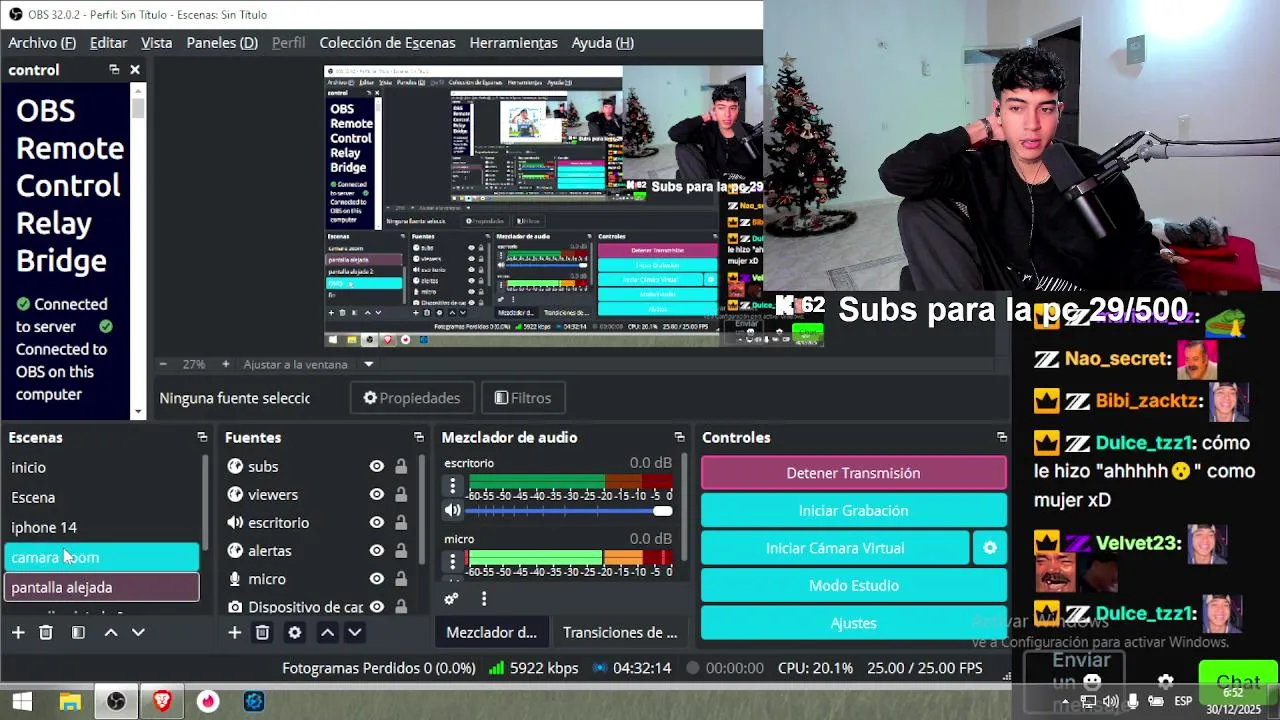This screenshot has width=1280, height=720.
Task: Open Vista menu
Action: click(157, 42)
